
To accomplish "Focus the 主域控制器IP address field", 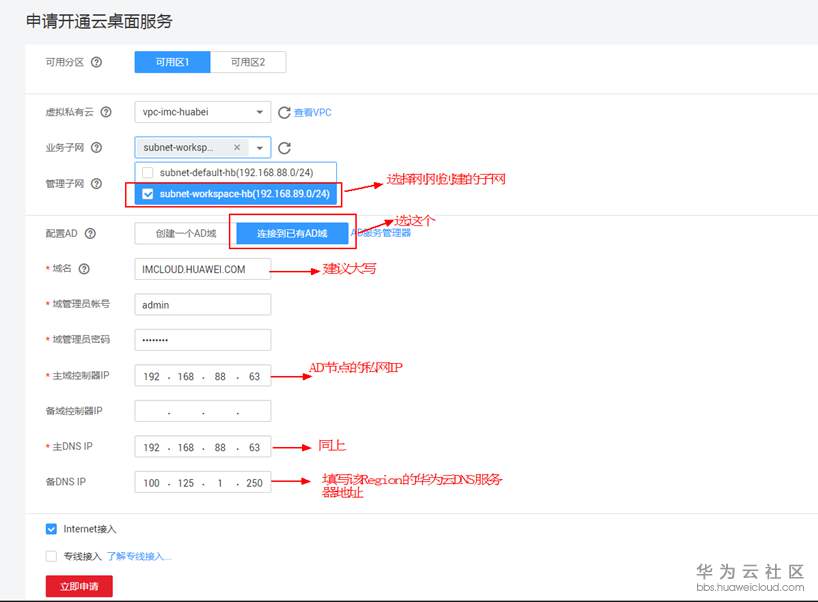I will (202, 376).
